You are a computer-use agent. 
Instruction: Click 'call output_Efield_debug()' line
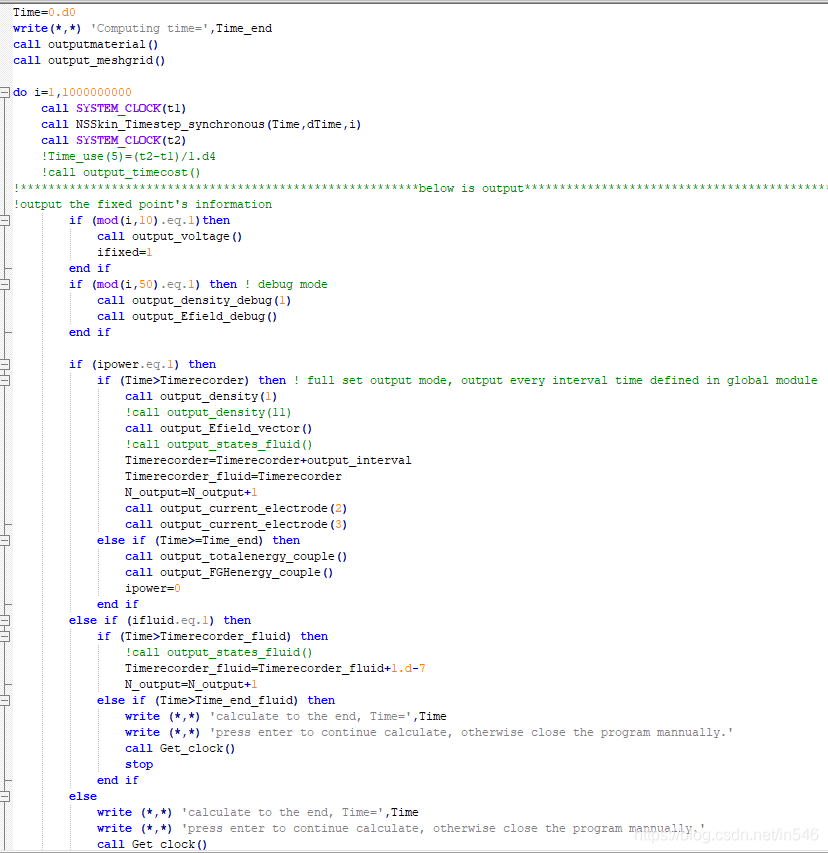[187, 317]
